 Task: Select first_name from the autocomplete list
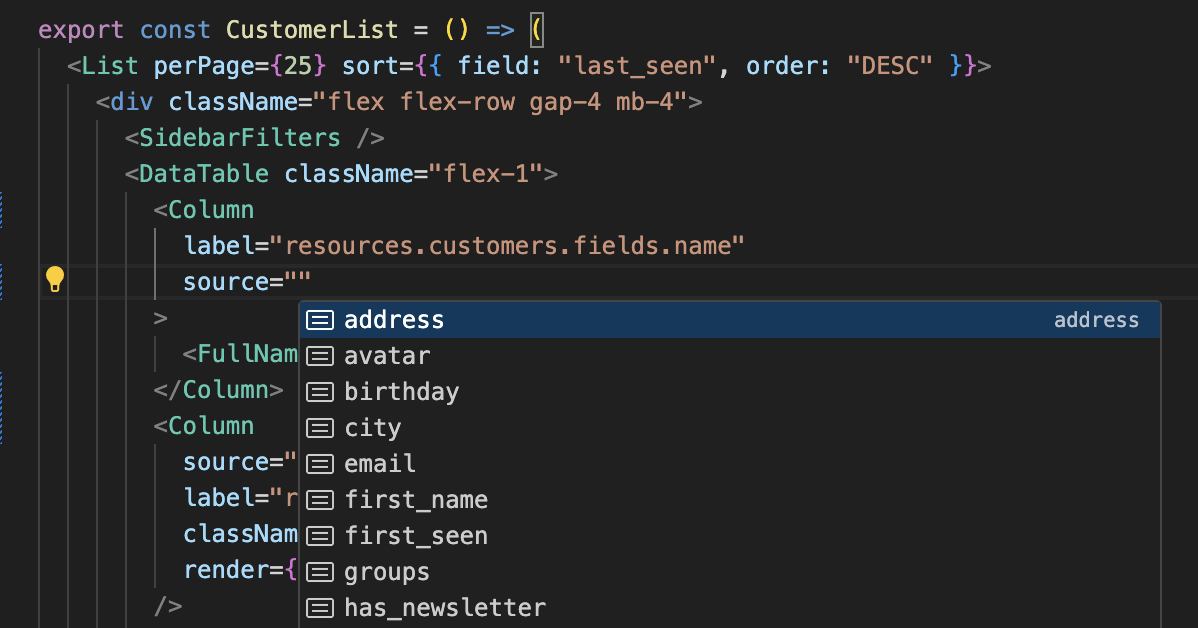pos(418,499)
